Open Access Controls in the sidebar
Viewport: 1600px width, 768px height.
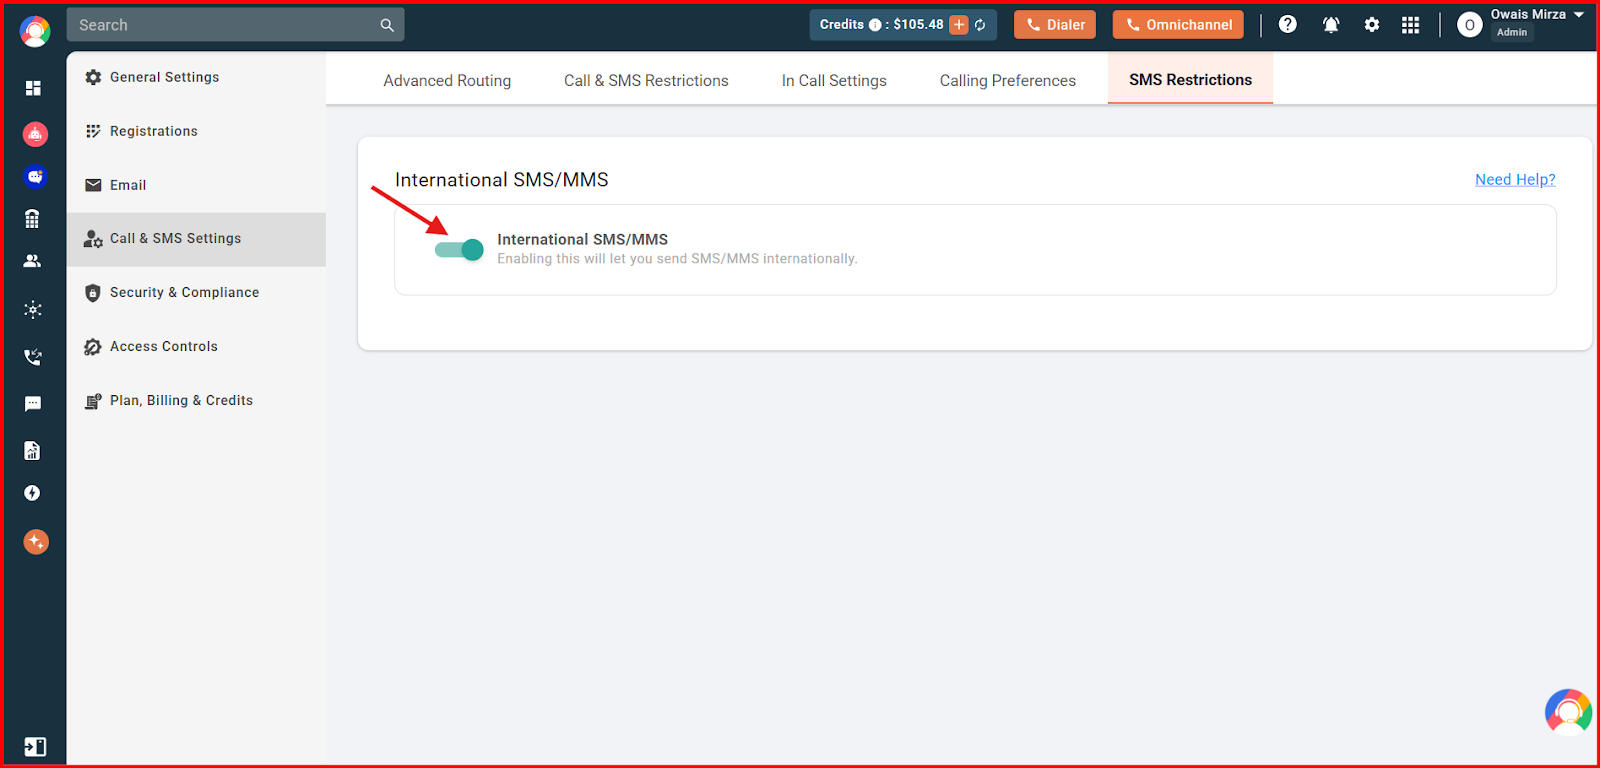(x=196, y=347)
